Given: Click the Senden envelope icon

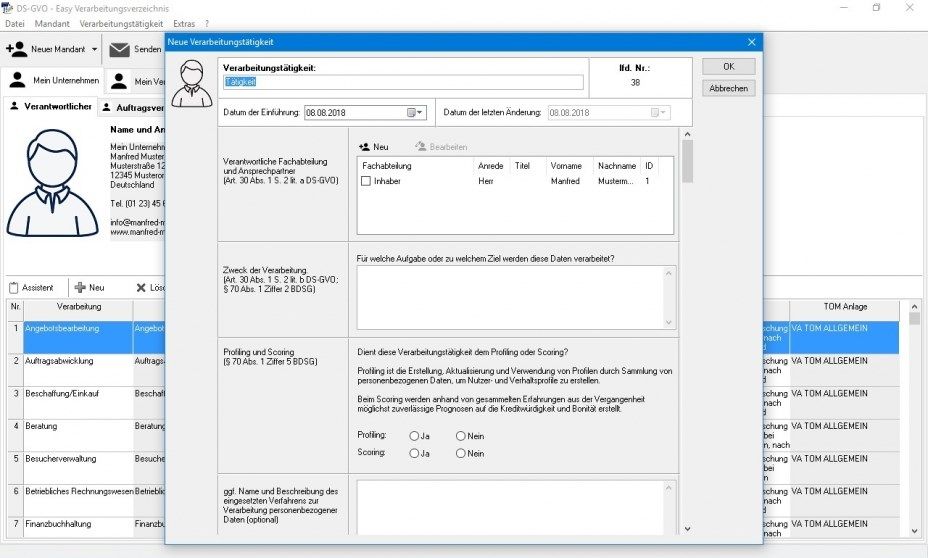Looking at the screenshot, I should tap(119, 50).
